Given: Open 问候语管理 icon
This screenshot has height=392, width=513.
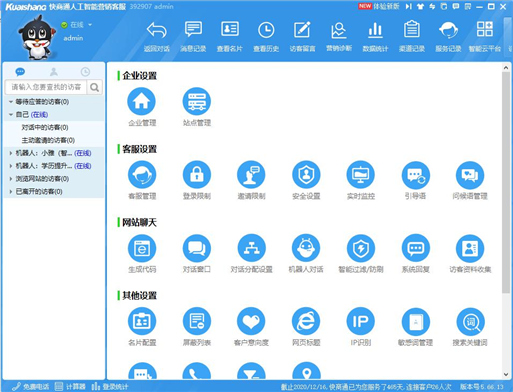Looking at the screenshot, I should tap(470, 175).
